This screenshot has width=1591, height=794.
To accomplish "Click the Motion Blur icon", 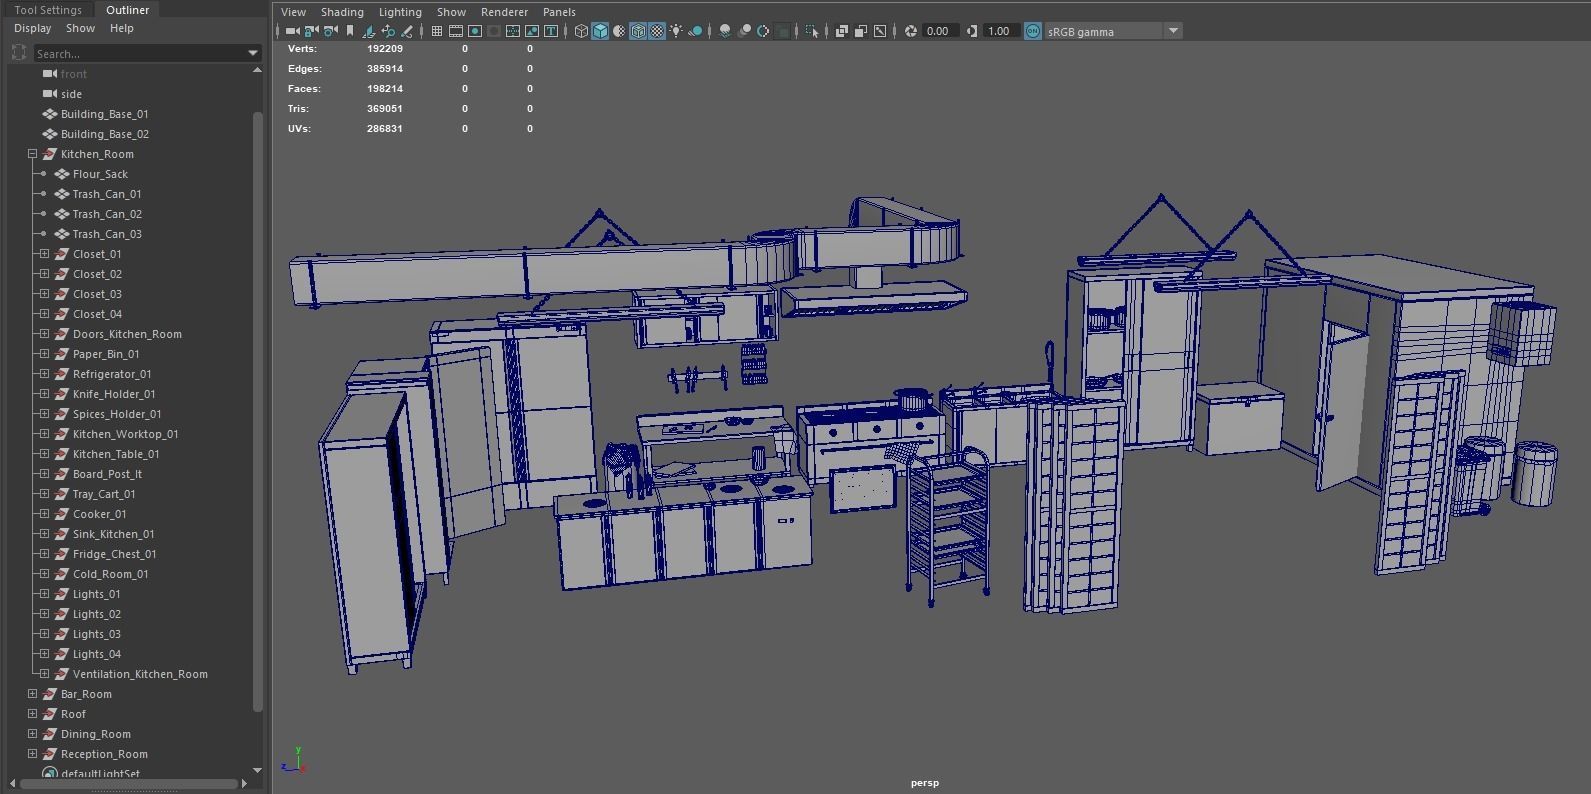I will coord(744,31).
